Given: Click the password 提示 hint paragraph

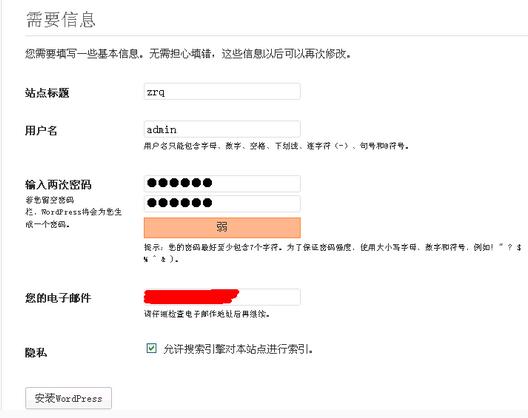Looking at the screenshot, I should (x=333, y=253).
